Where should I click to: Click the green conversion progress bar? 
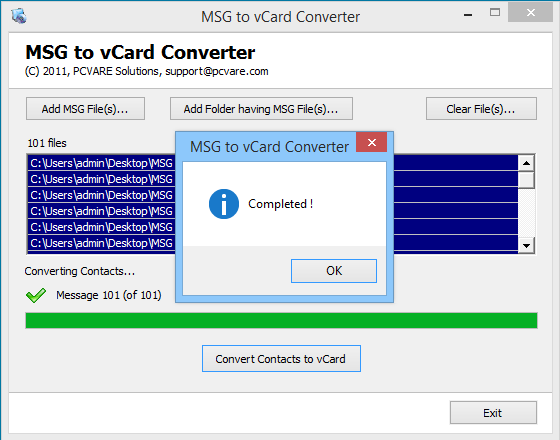[281, 320]
